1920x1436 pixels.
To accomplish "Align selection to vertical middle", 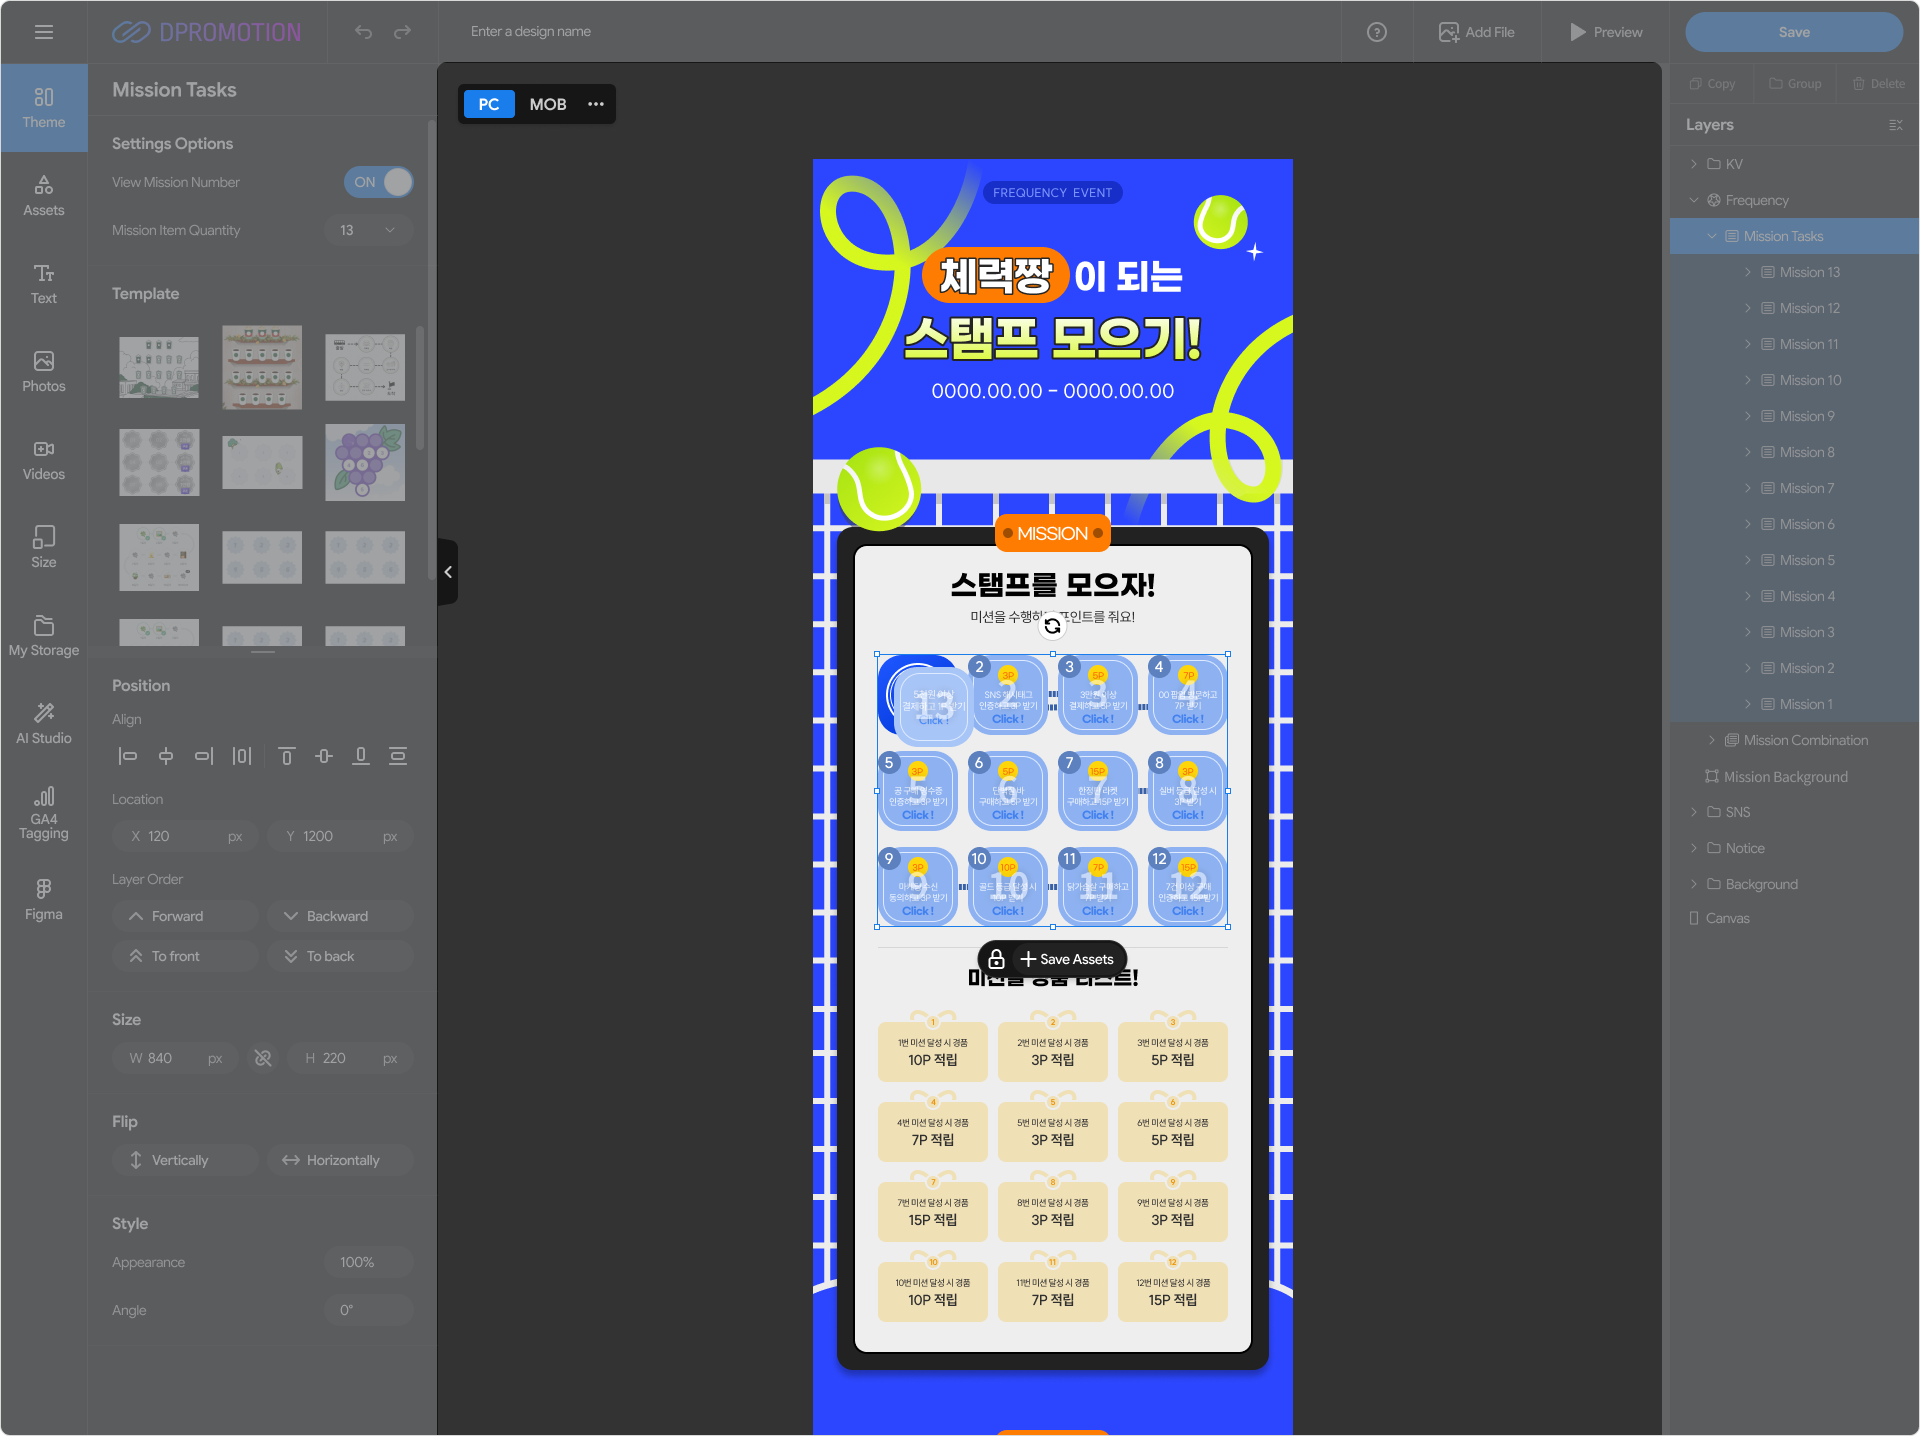I will (x=324, y=756).
